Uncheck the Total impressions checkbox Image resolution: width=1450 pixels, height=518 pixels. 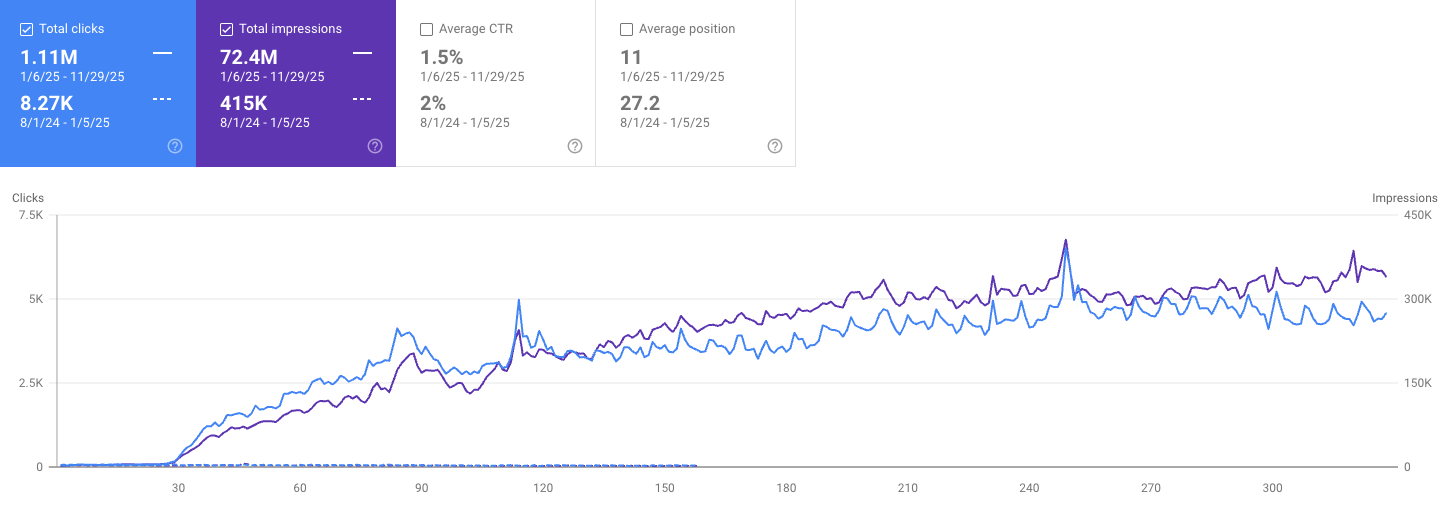click(227, 29)
